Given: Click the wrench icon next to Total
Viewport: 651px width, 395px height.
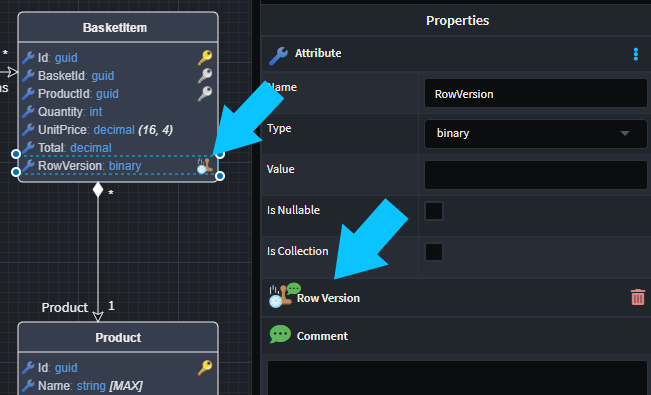Looking at the screenshot, I should 28,147.
